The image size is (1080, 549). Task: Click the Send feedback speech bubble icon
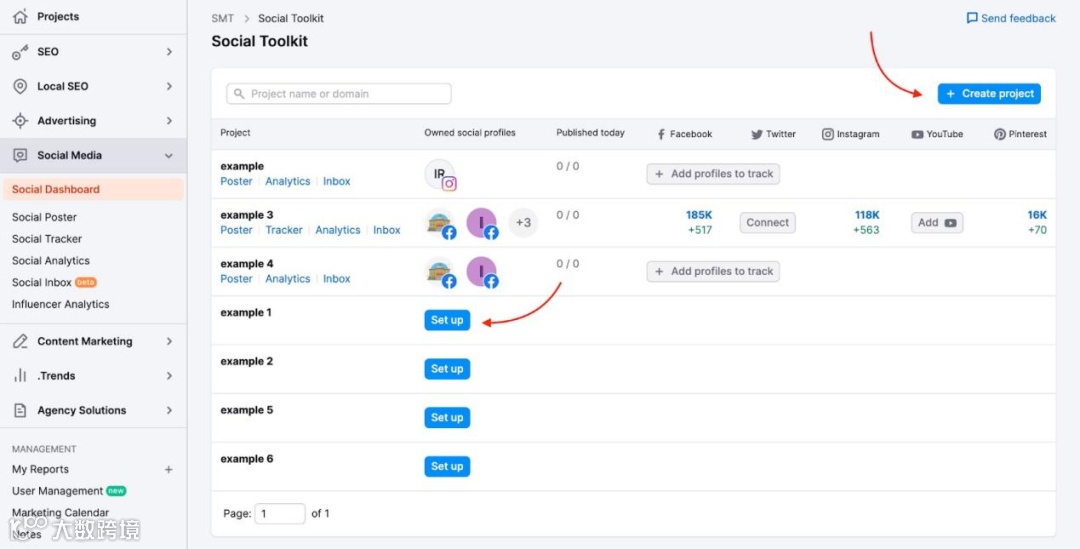[x=972, y=18]
